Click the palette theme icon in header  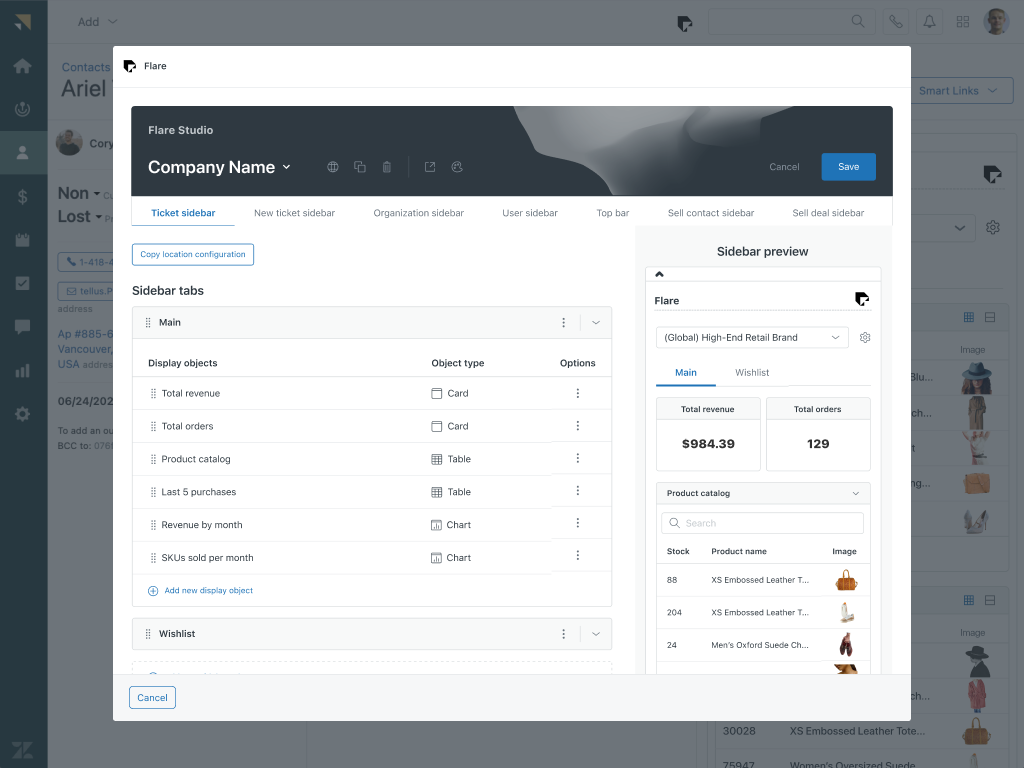coord(457,167)
